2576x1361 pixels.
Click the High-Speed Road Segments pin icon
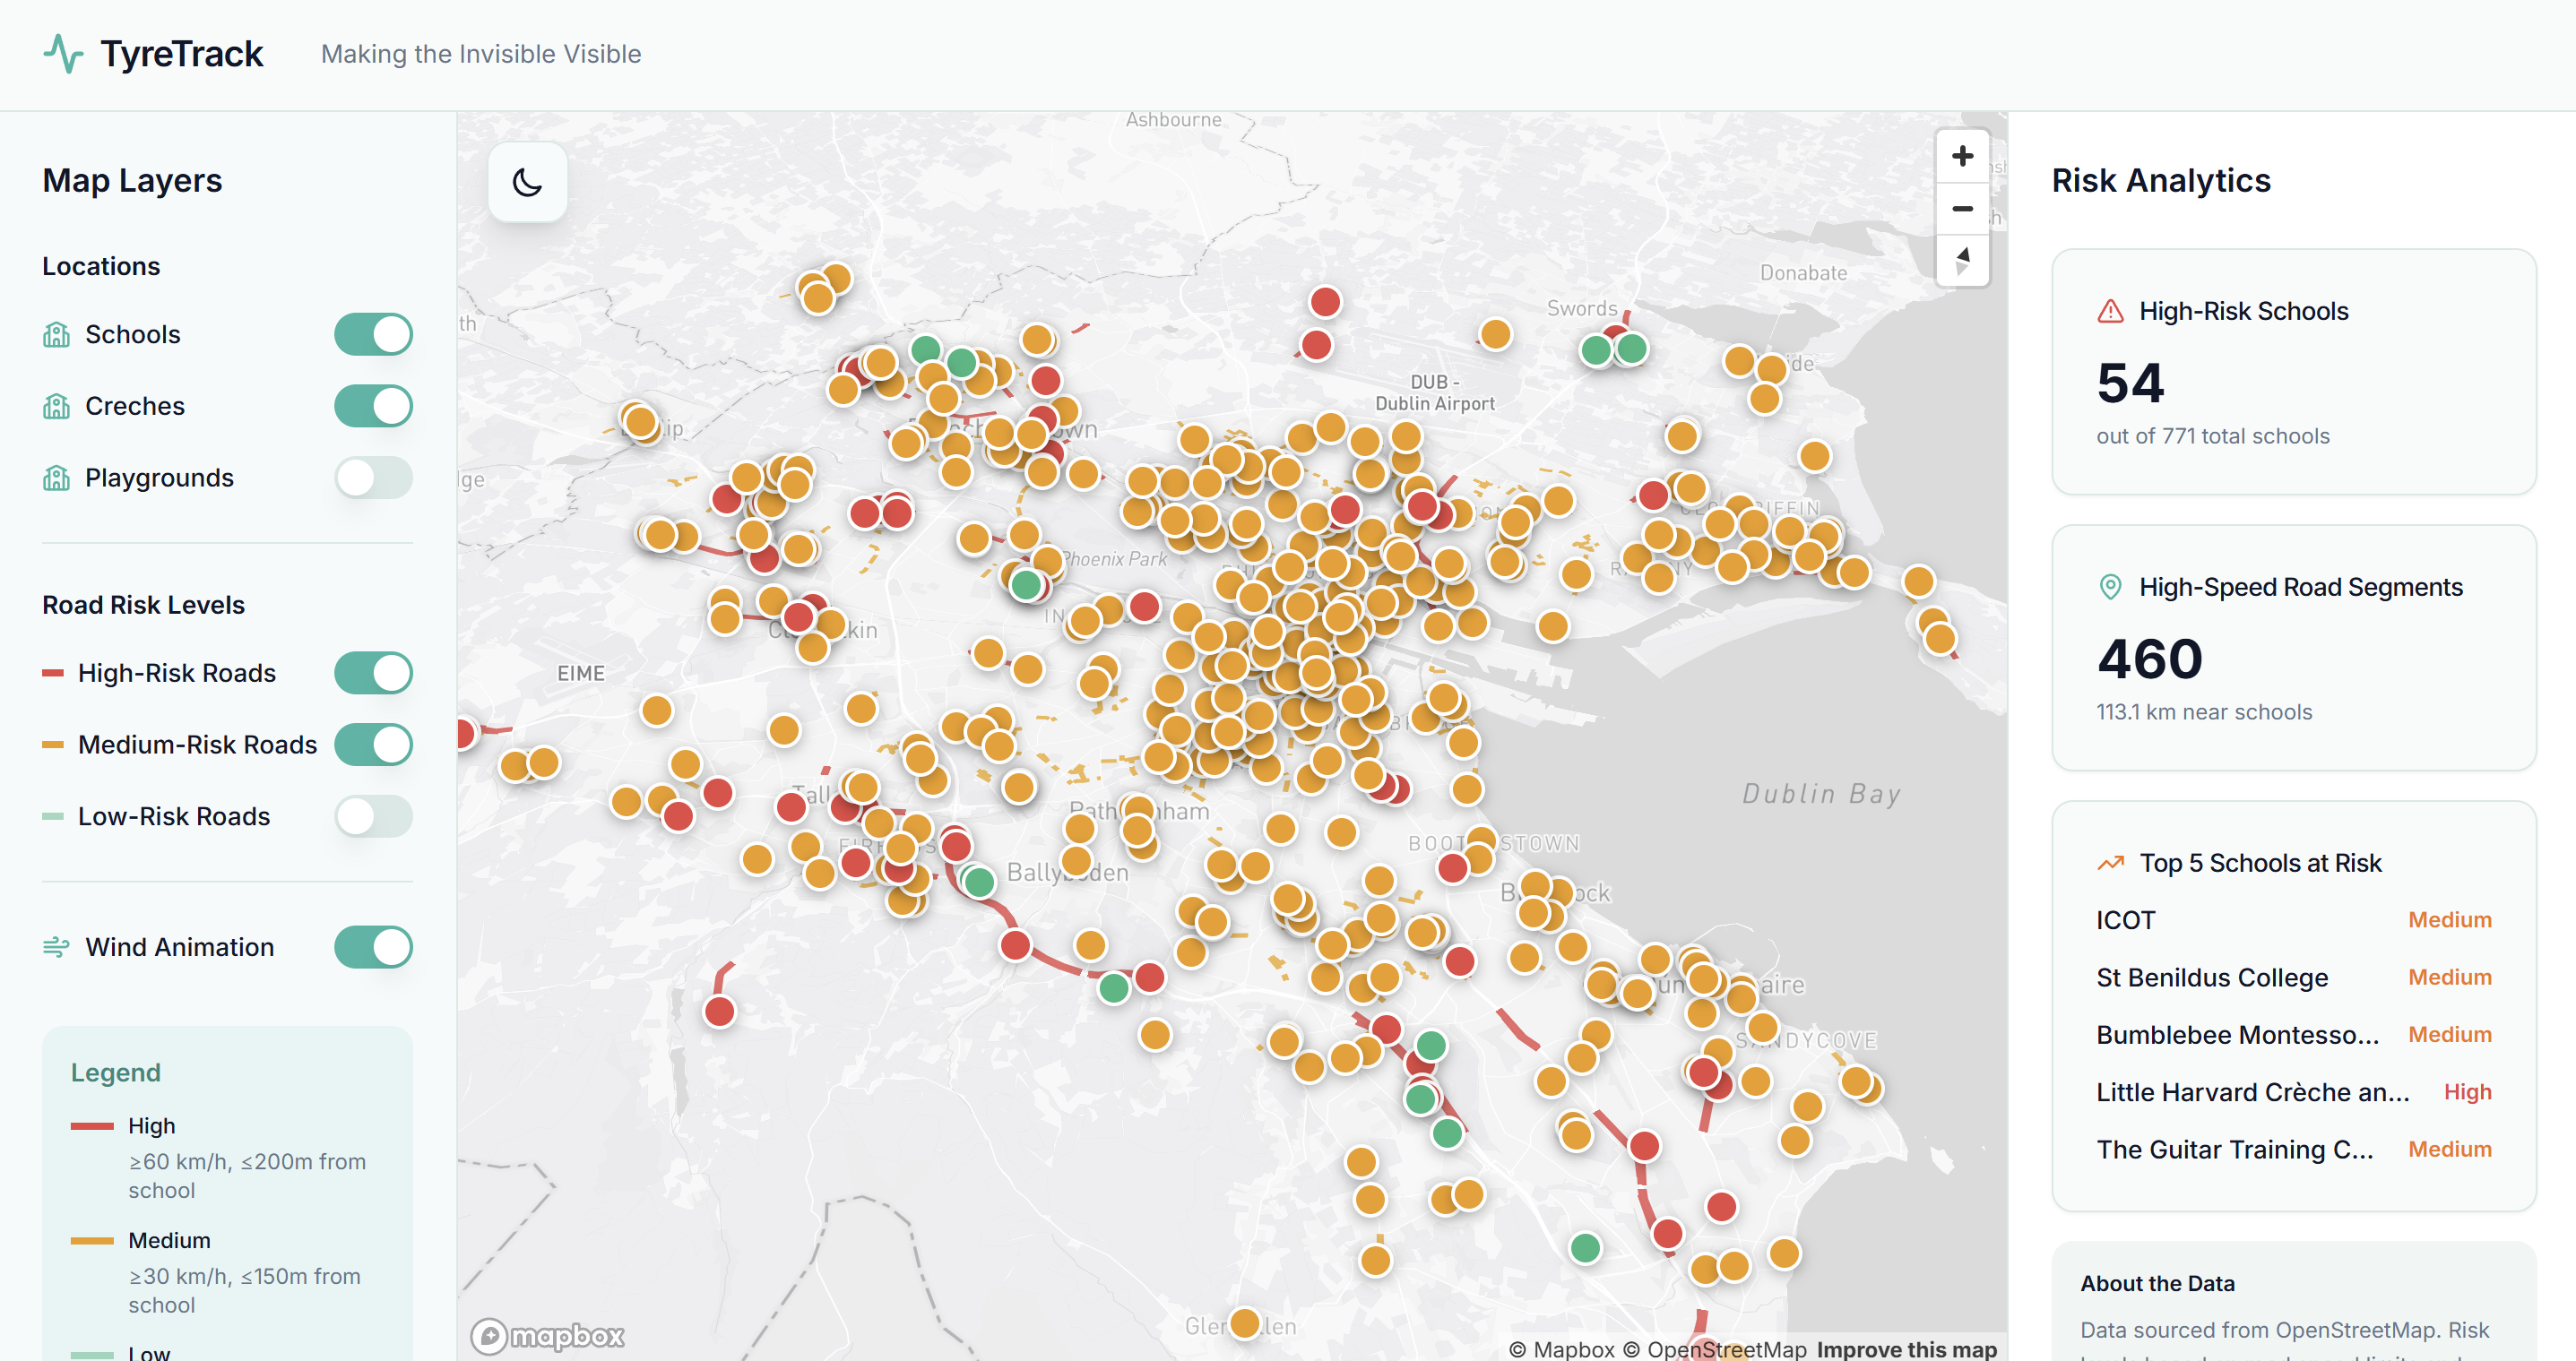(x=2110, y=587)
